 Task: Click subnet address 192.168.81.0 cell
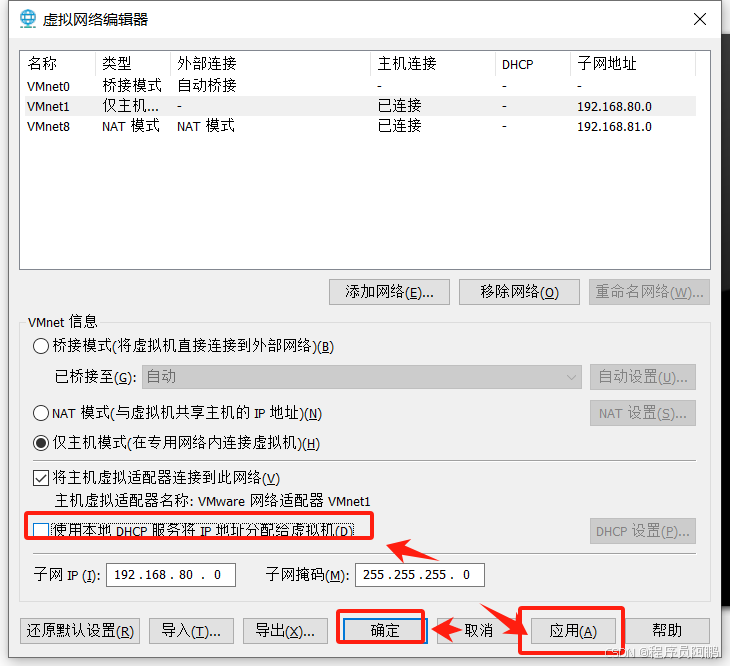point(614,127)
